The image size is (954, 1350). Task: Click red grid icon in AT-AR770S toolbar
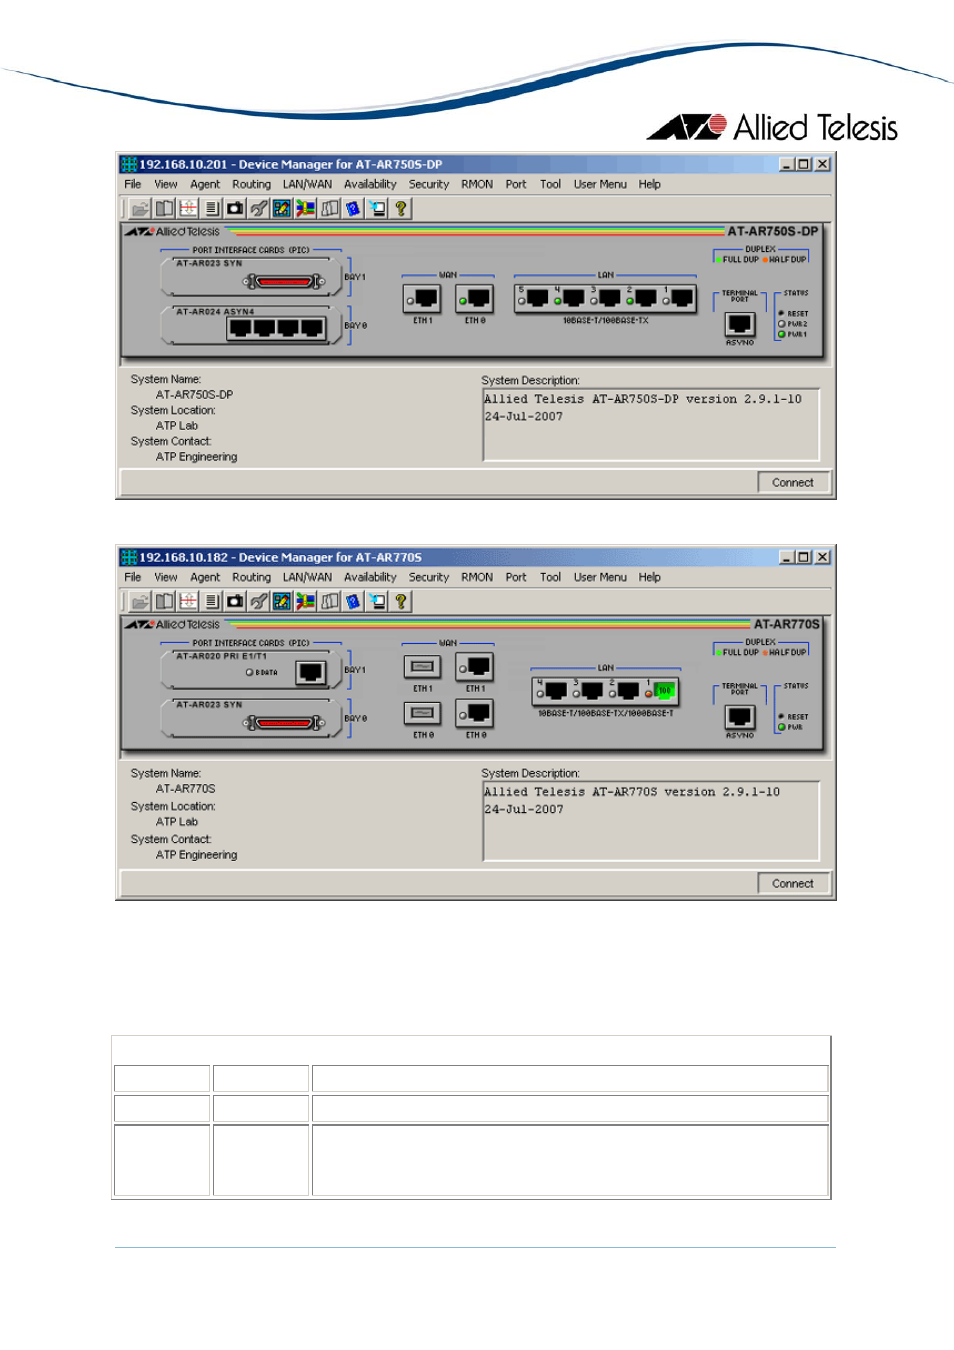(x=188, y=601)
